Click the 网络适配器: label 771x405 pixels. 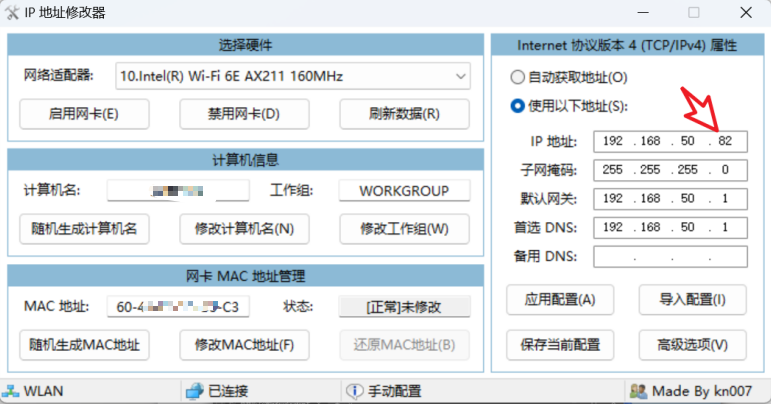(59, 76)
